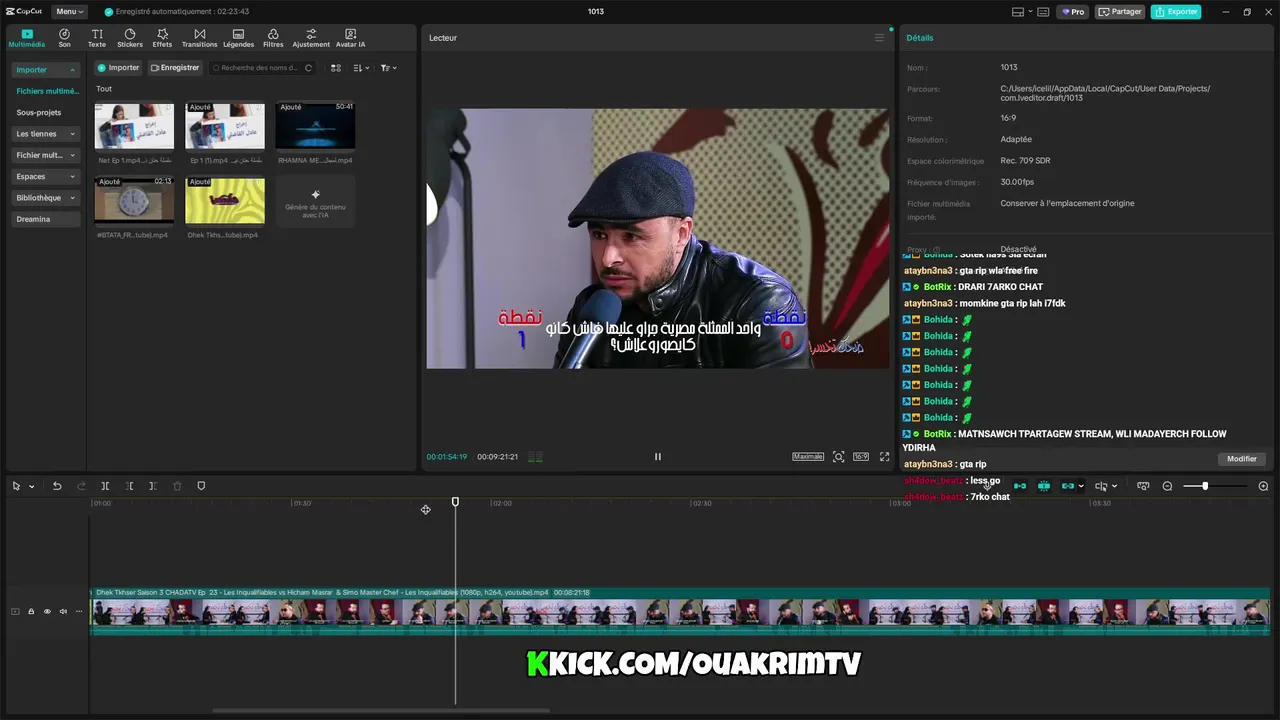Open the Multimédia tab
1280x720 pixels.
[27, 38]
